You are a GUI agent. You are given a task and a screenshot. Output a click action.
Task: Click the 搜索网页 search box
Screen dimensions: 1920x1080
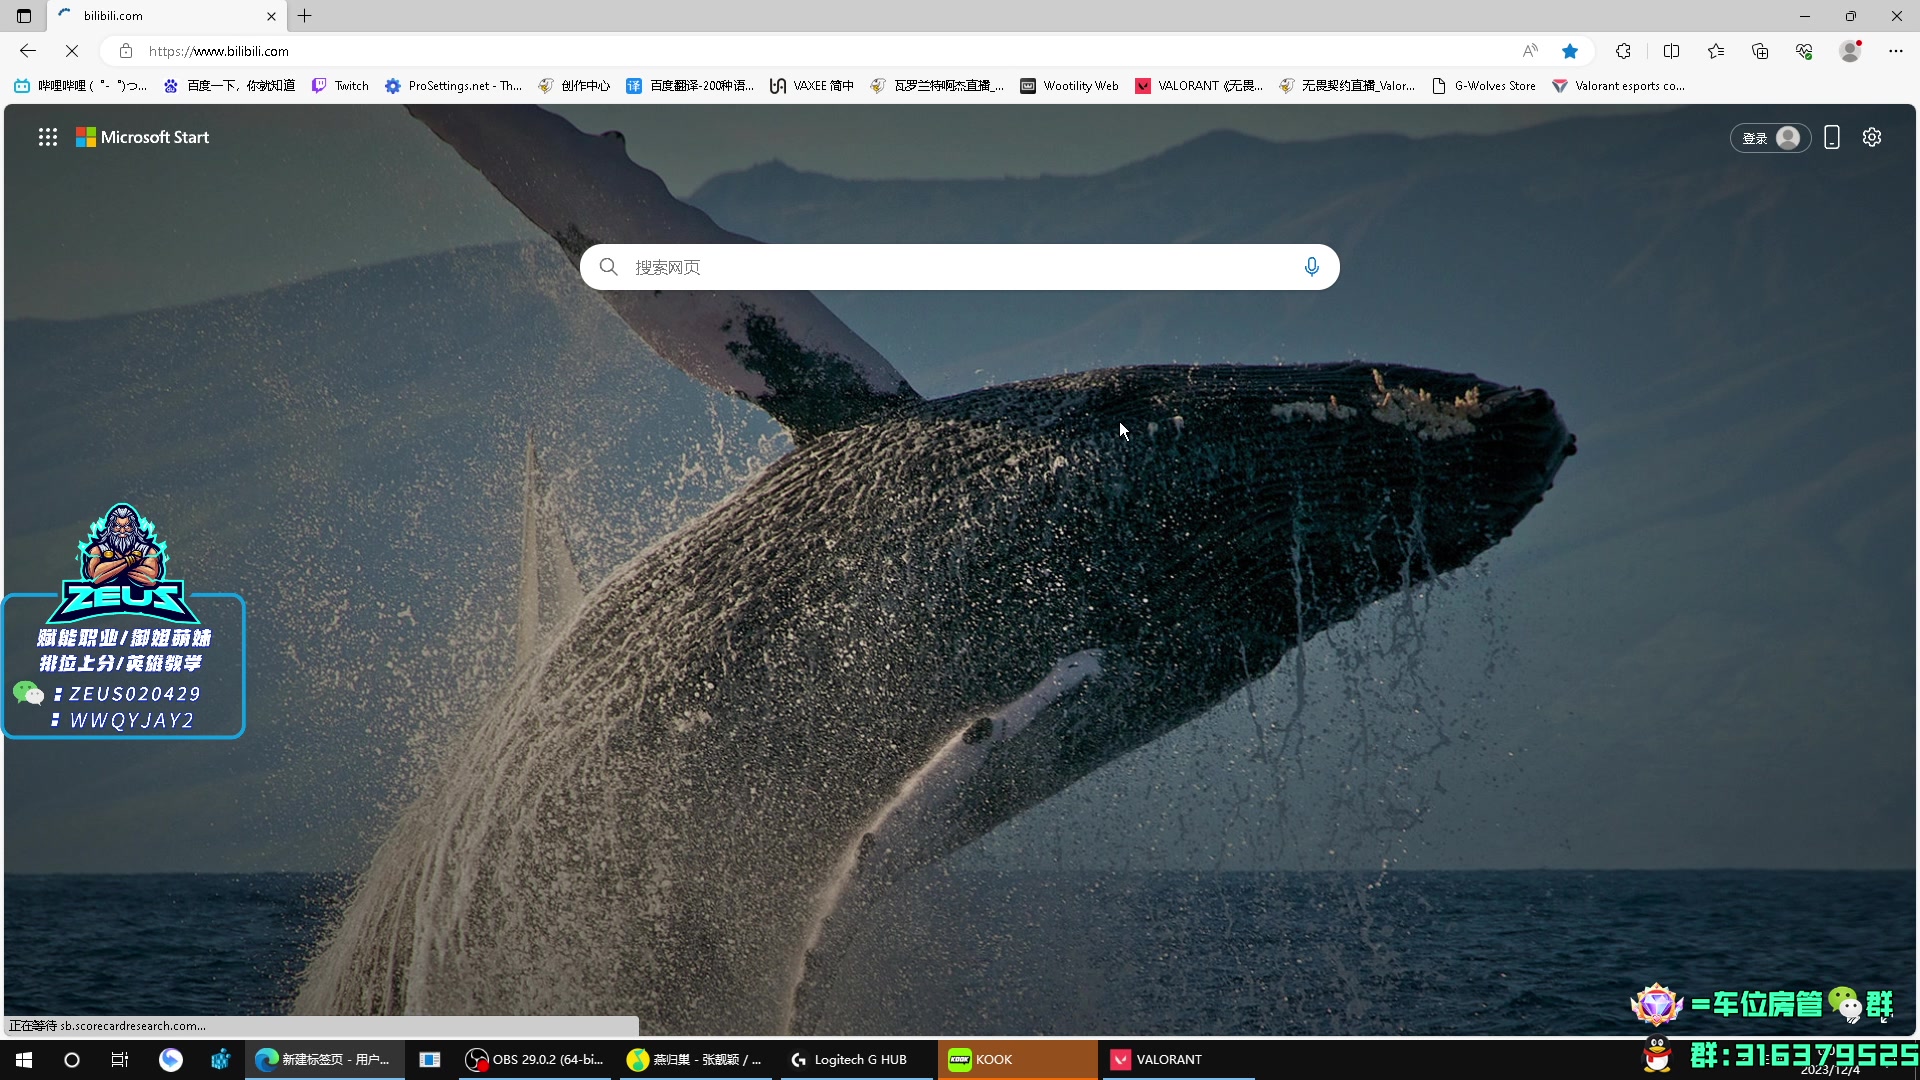click(x=960, y=267)
